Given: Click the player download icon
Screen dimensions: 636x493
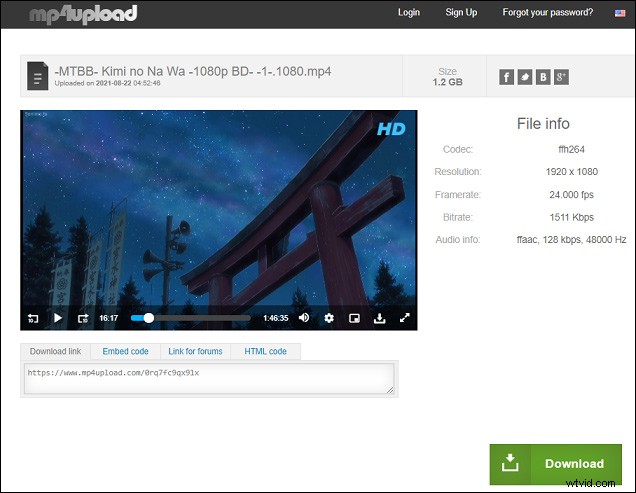Looking at the screenshot, I should (x=379, y=318).
